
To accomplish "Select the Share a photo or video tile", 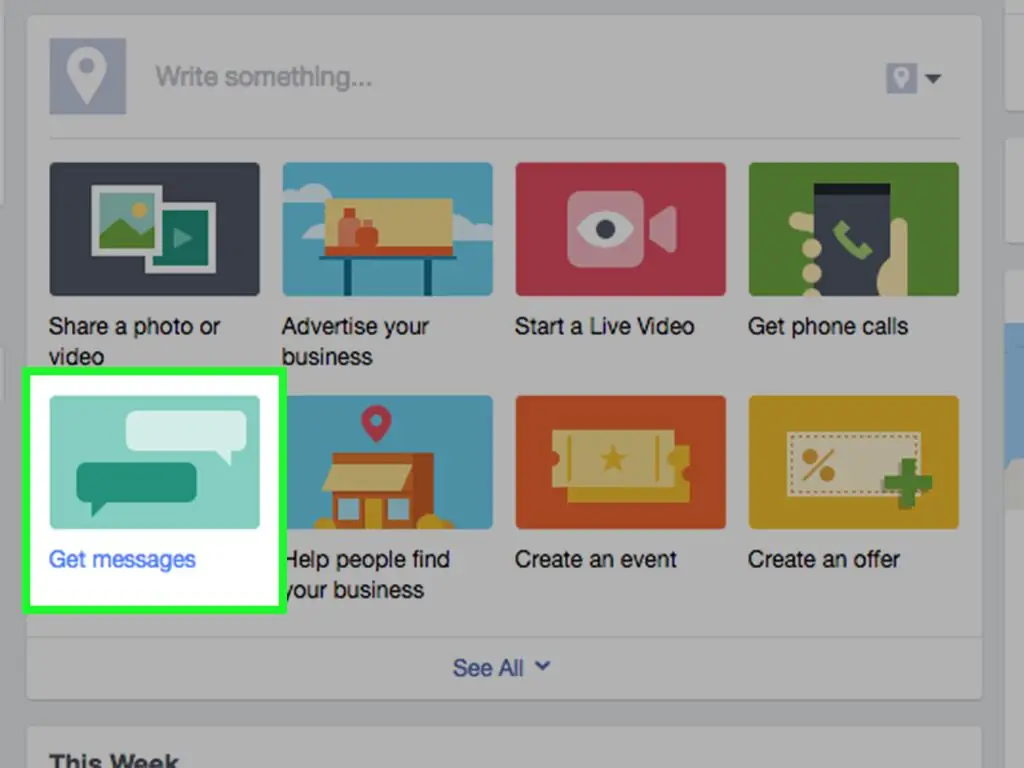I will (154, 227).
